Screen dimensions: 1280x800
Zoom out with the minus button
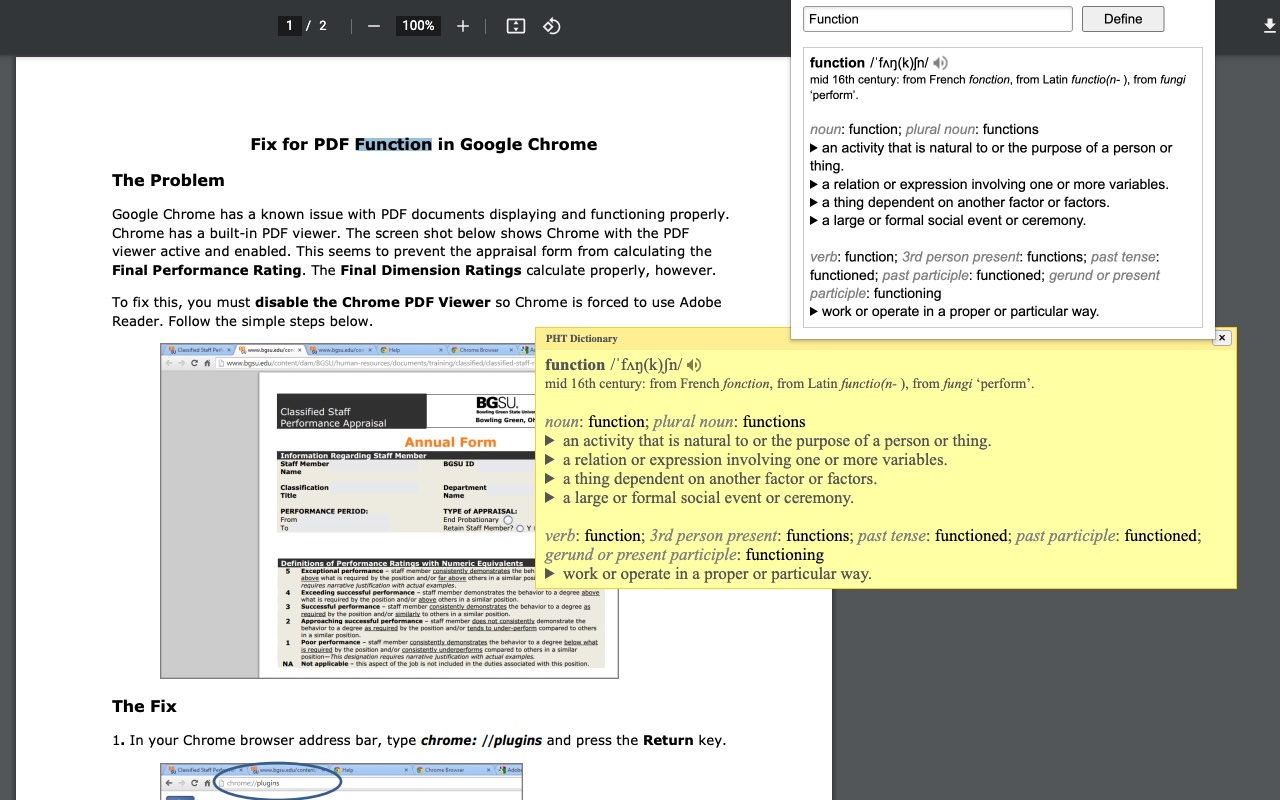click(374, 26)
